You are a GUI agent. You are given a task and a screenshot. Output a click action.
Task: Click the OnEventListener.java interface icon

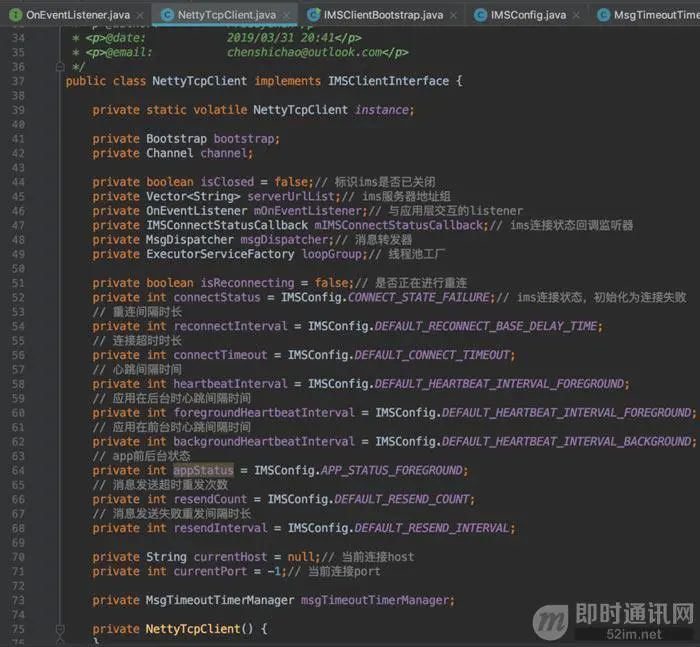tap(16, 15)
